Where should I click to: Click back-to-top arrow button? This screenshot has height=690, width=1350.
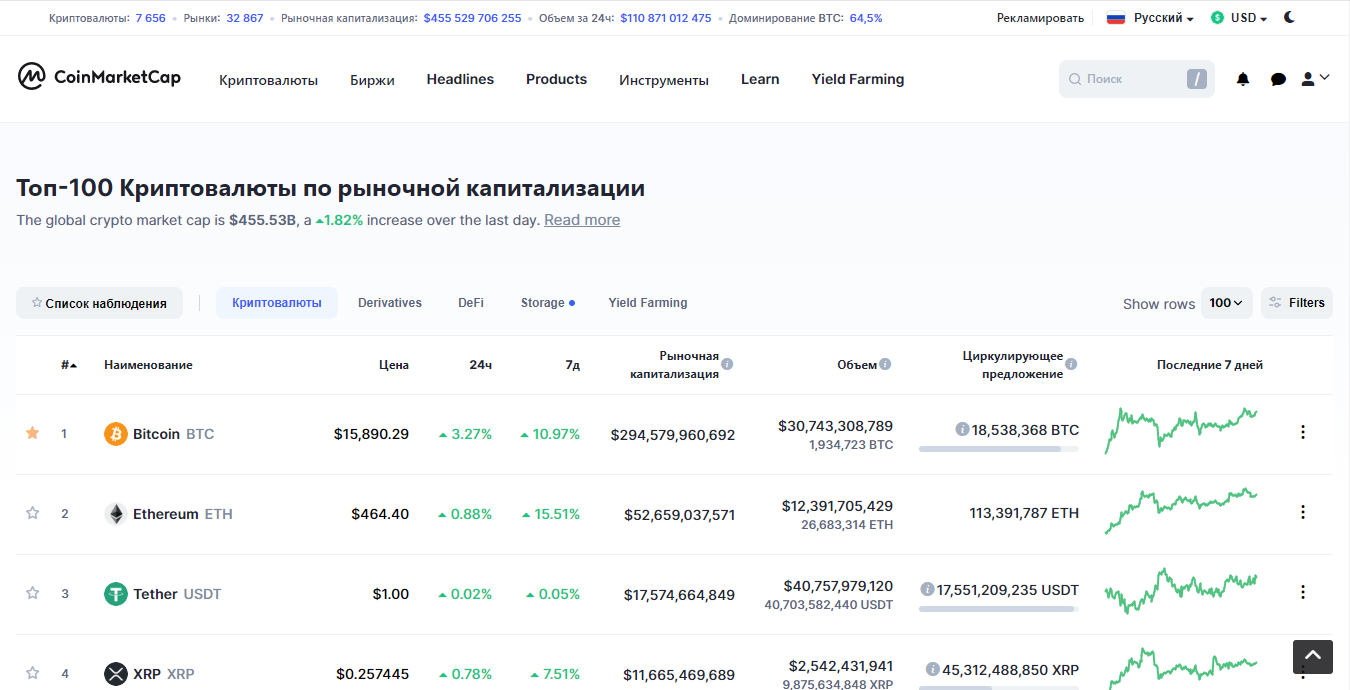tap(1313, 656)
